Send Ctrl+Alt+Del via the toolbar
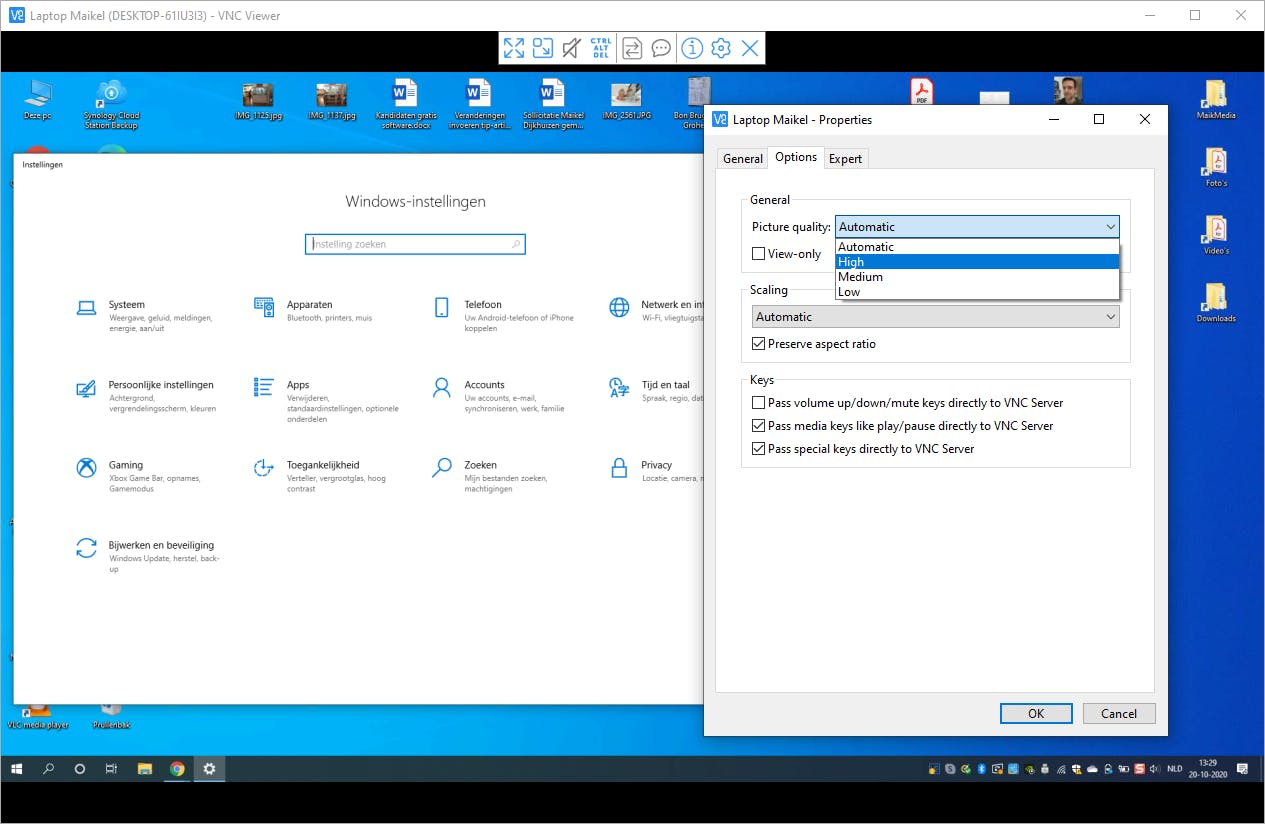1265x824 pixels. point(601,48)
